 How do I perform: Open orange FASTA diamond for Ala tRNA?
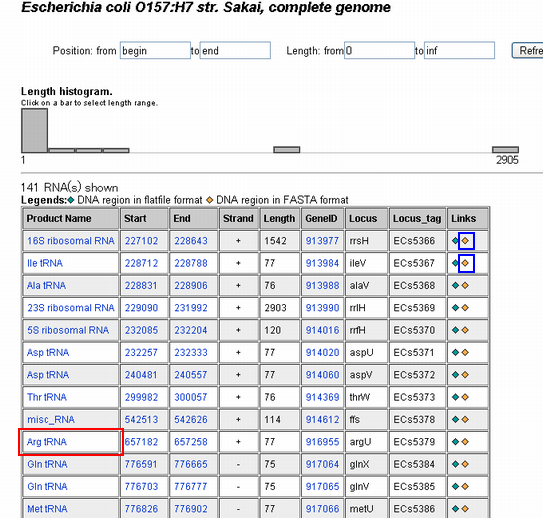click(465, 285)
